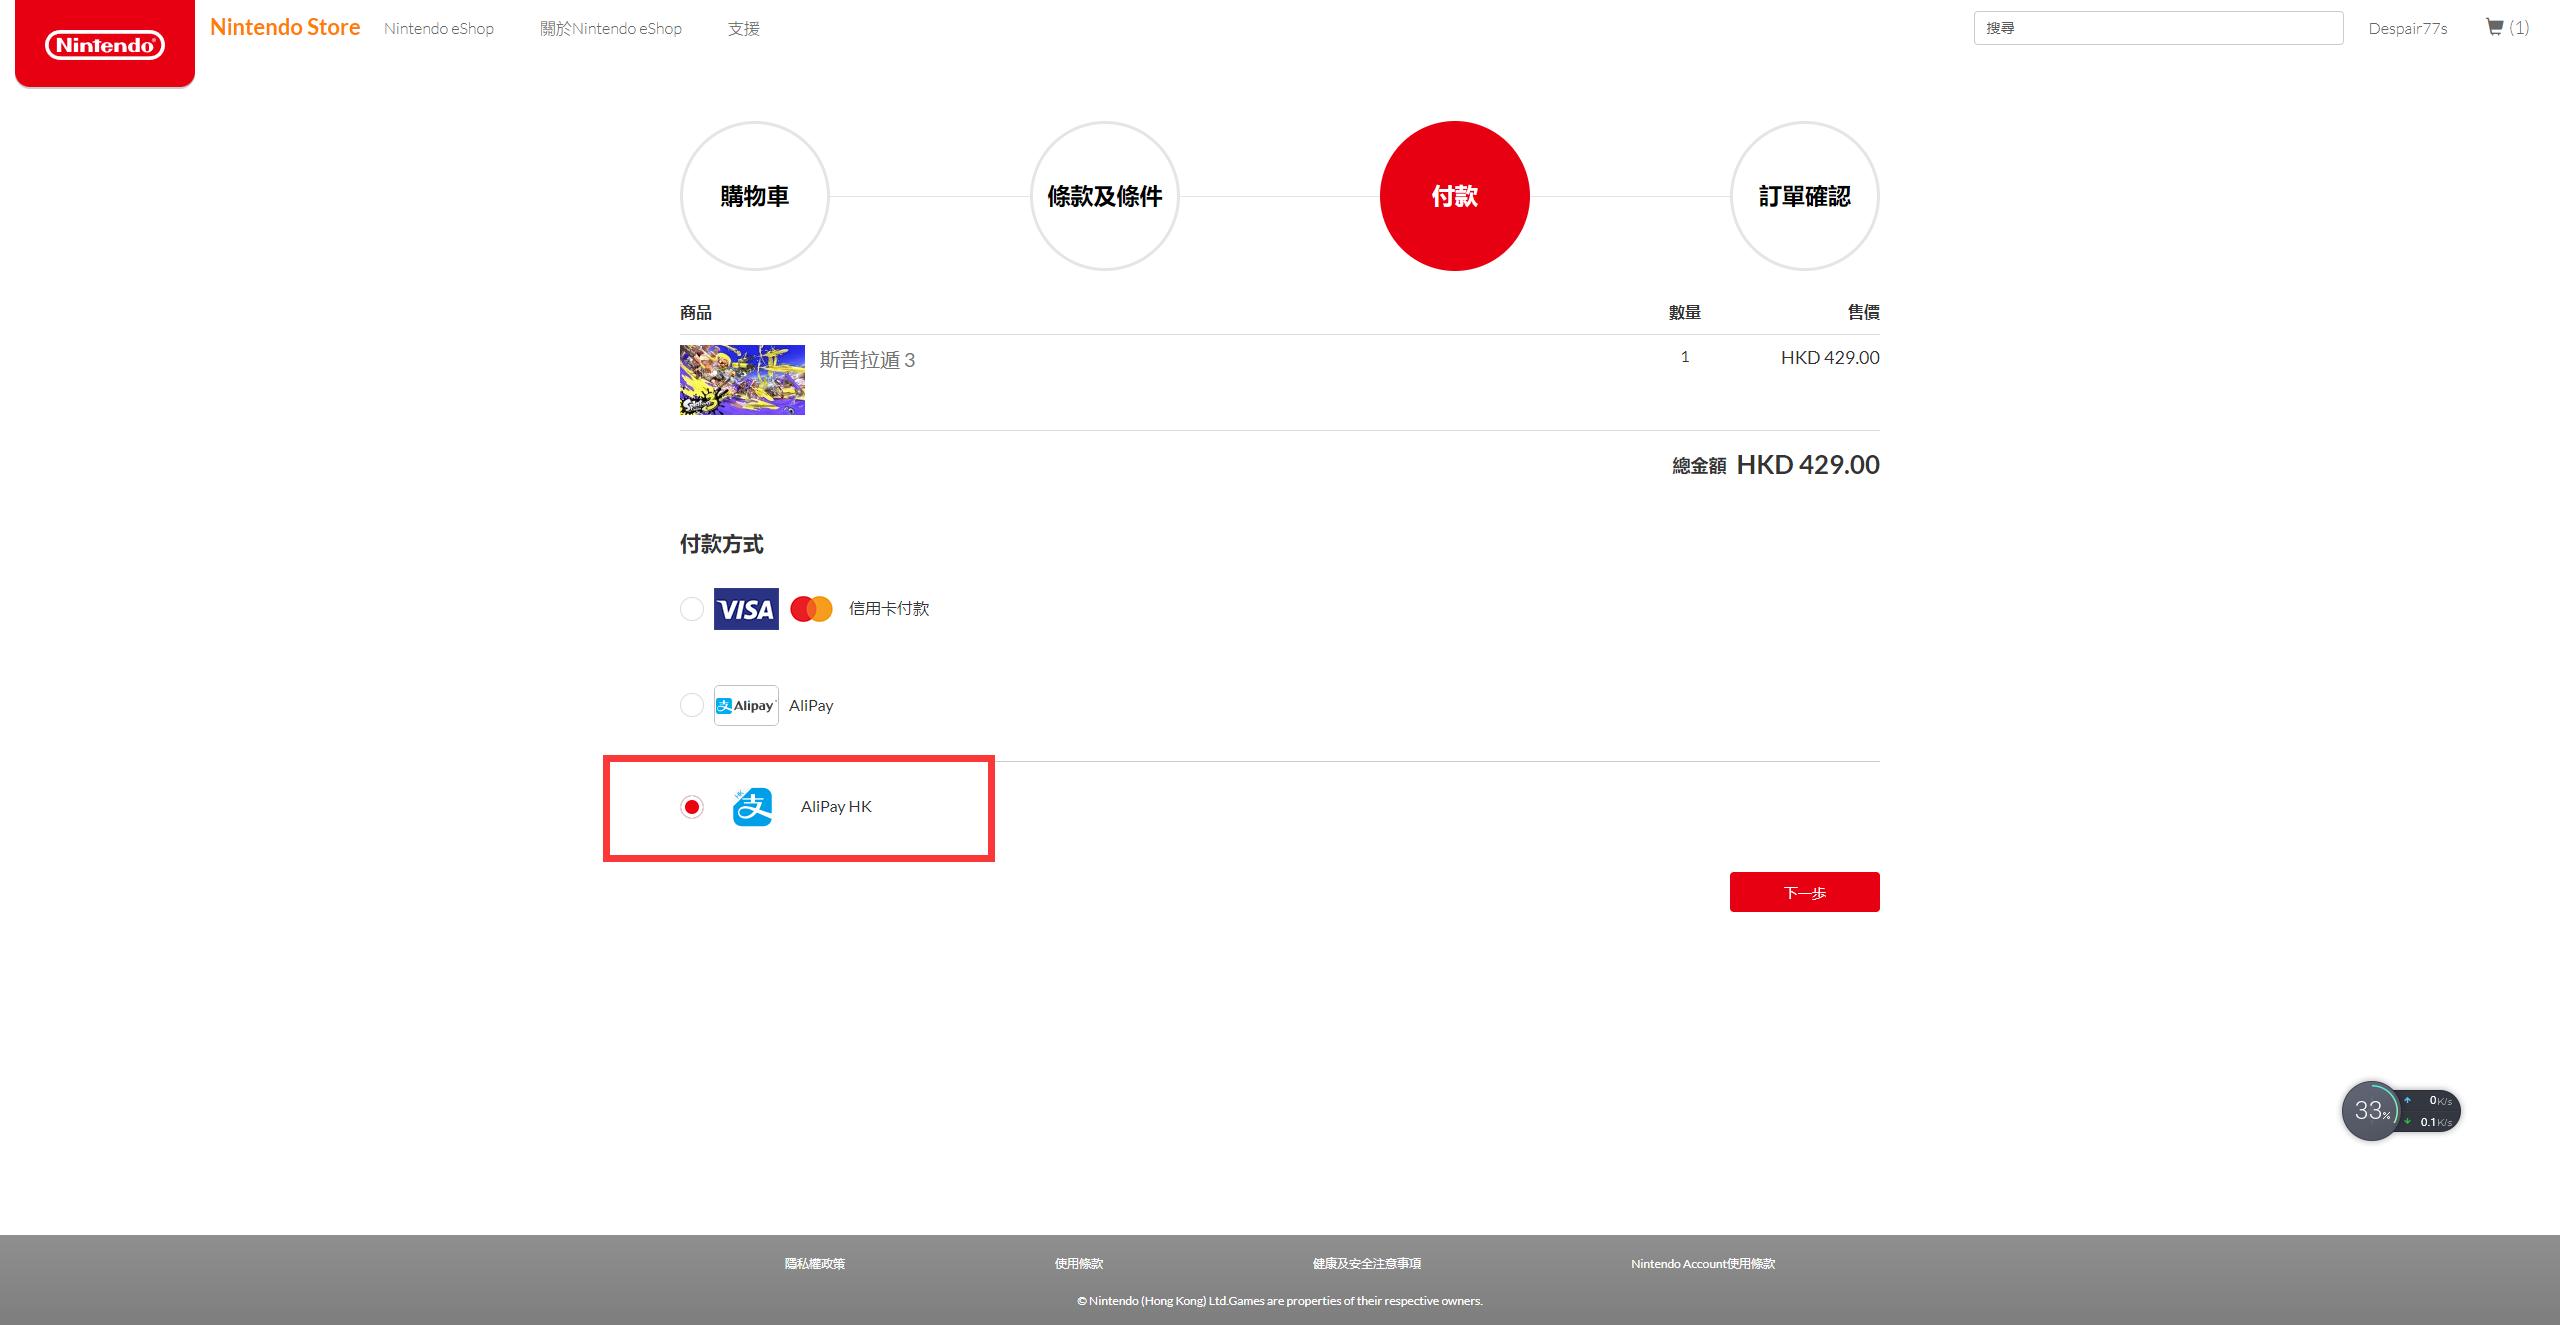Screen dimensions: 2560x1325
Task: Select the credit card payment radio button
Action: pos(691,608)
